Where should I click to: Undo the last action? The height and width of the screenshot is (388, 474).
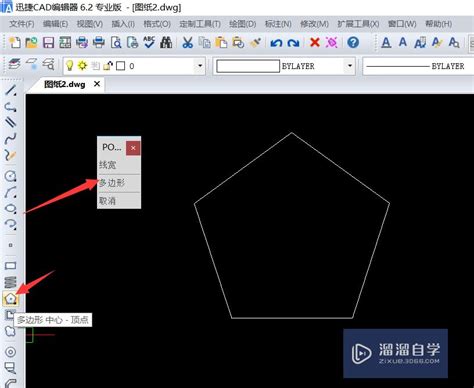pos(276,43)
